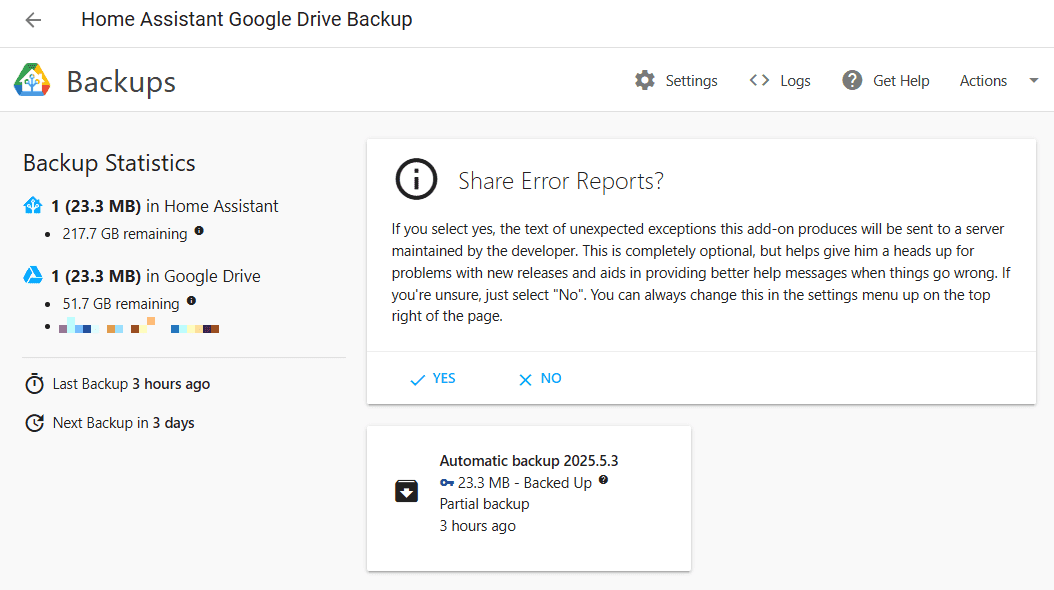Click "1 (23.3 MB) in Home Assistant" text
Image resolution: width=1054 pixels, height=590 pixels.
pos(165,206)
